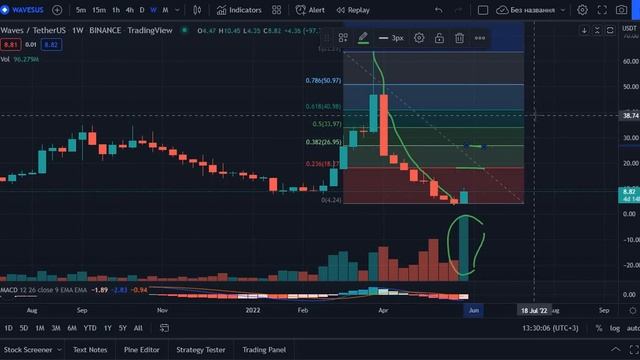Open the WAVESUS symbol search
The image size is (640, 360).
pos(27,10)
